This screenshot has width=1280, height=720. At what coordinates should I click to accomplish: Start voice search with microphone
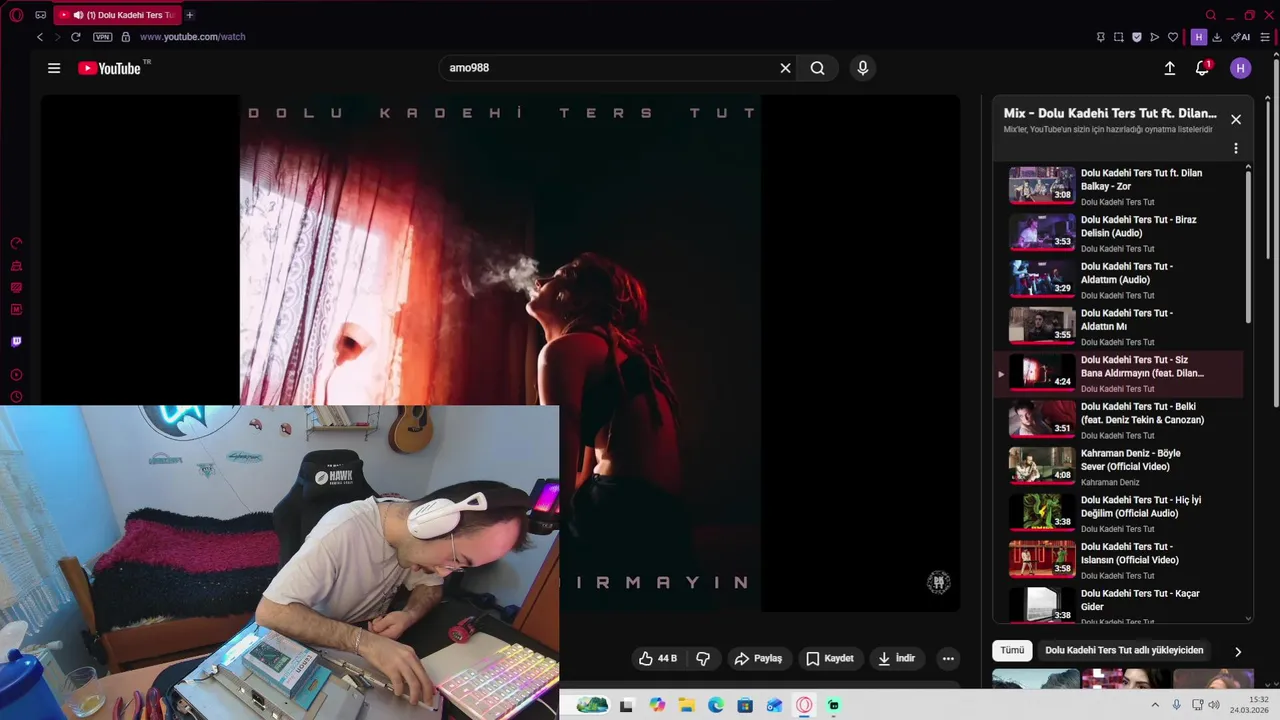[863, 68]
